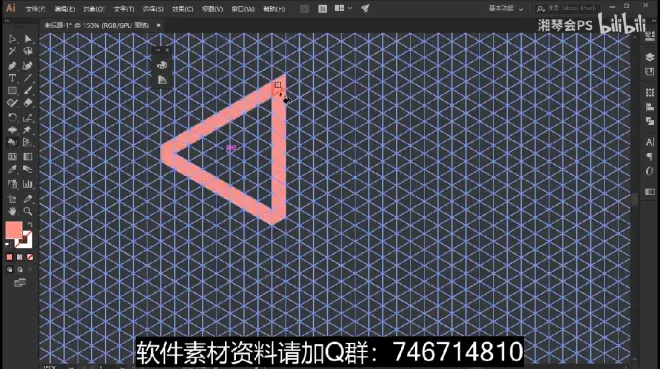Open the 效果(C) Effect menu
The image size is (660, 369).
click(182, 9)
